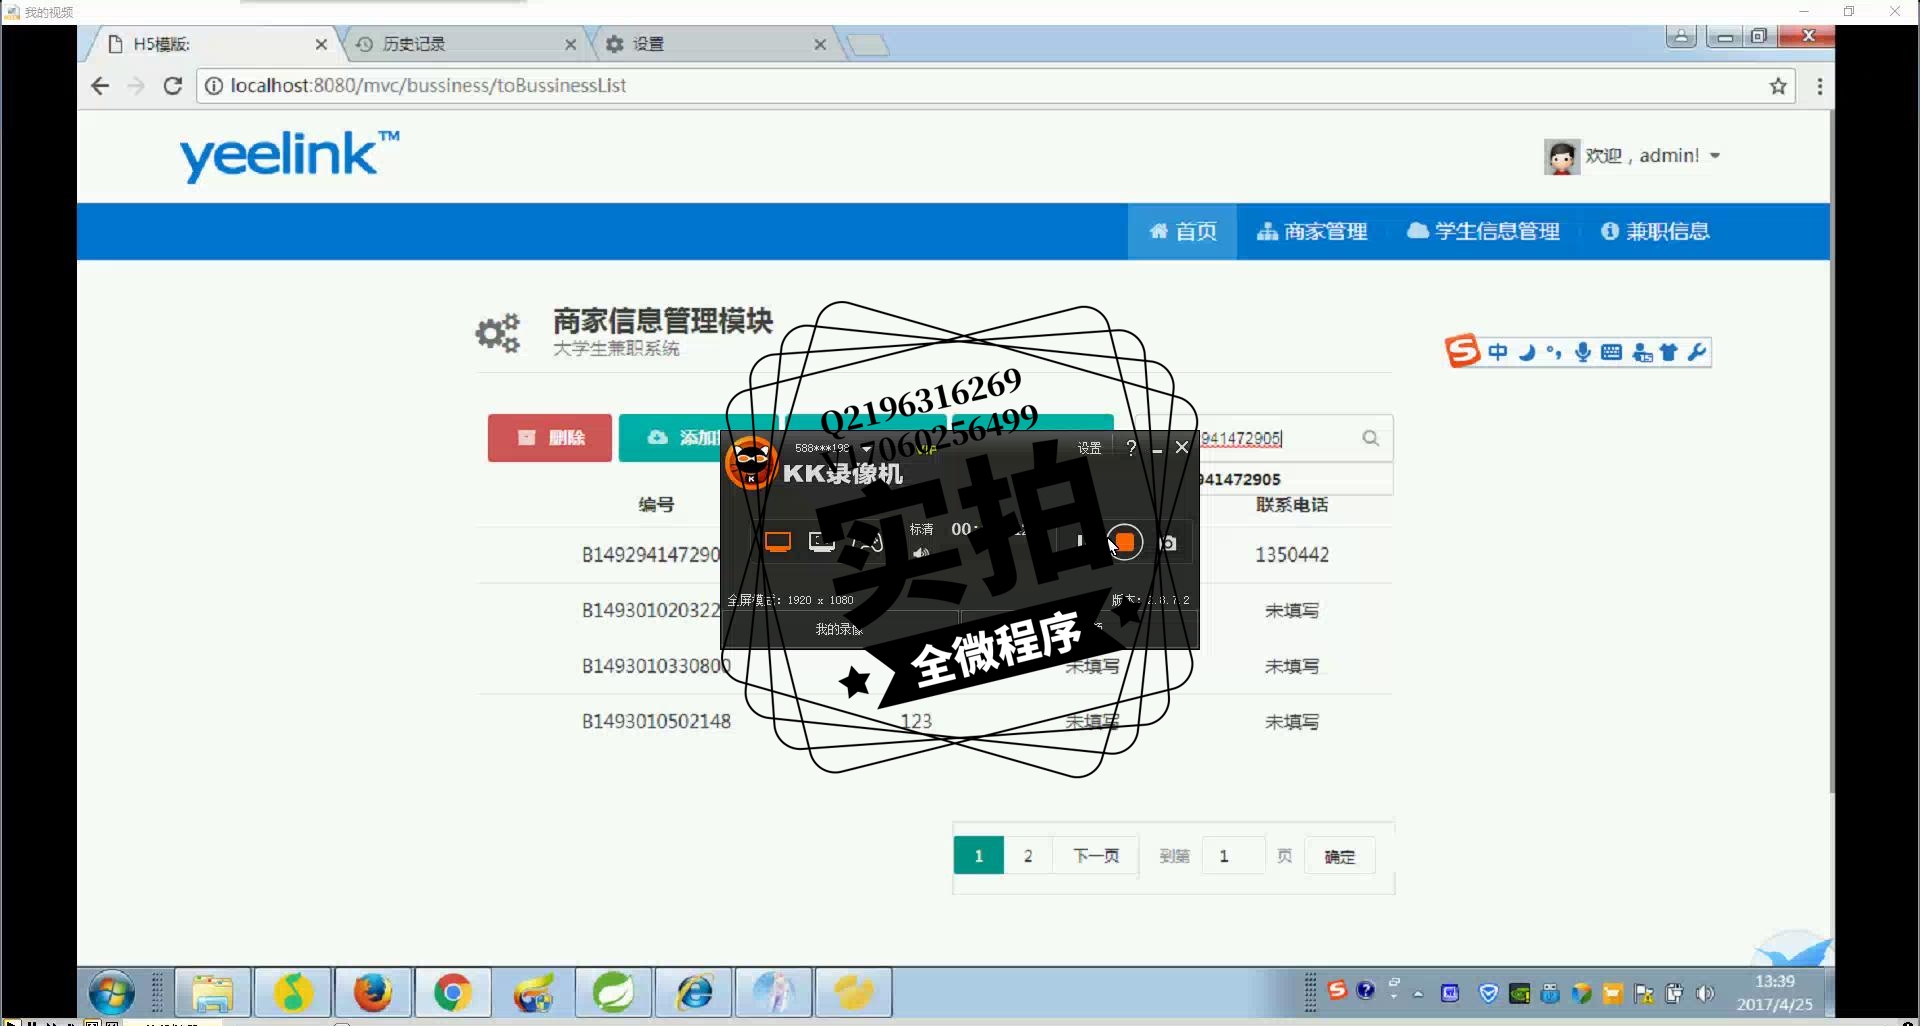The width and height of the screenshot is (1920, 1026).
Task: Open the 兼职信息 navigation item
Action: [x=1655, y=231]
